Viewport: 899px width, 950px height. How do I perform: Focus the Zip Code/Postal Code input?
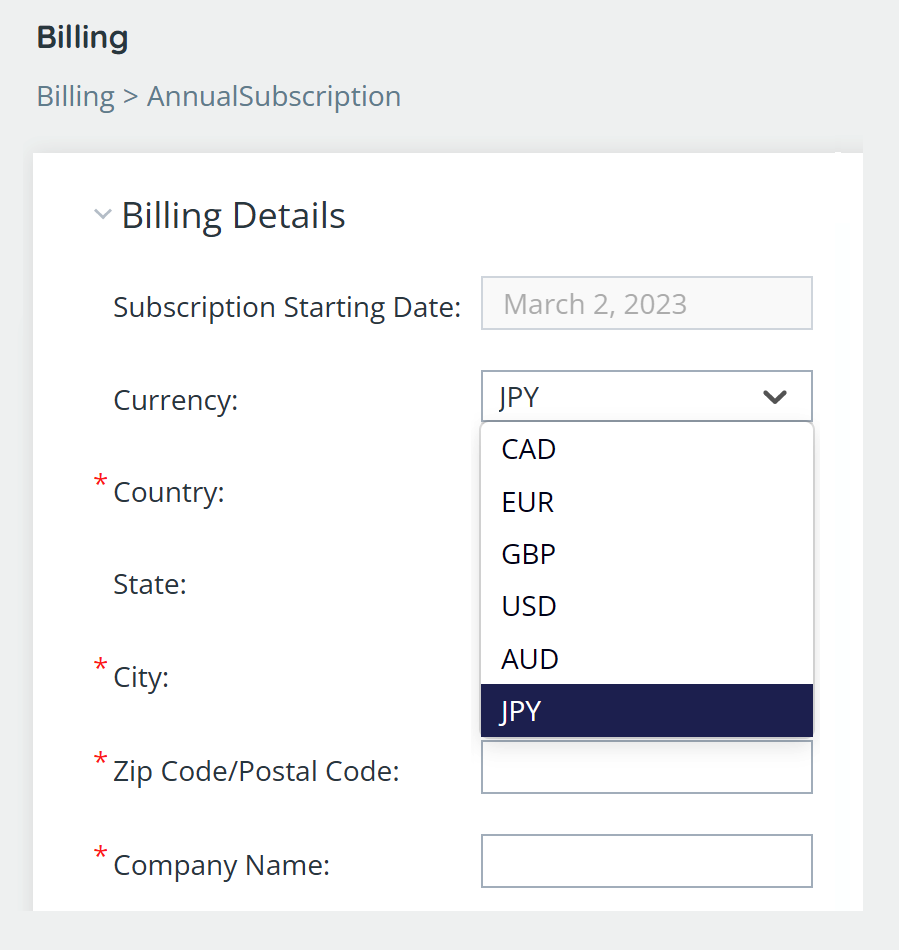(x=646, y=767)
